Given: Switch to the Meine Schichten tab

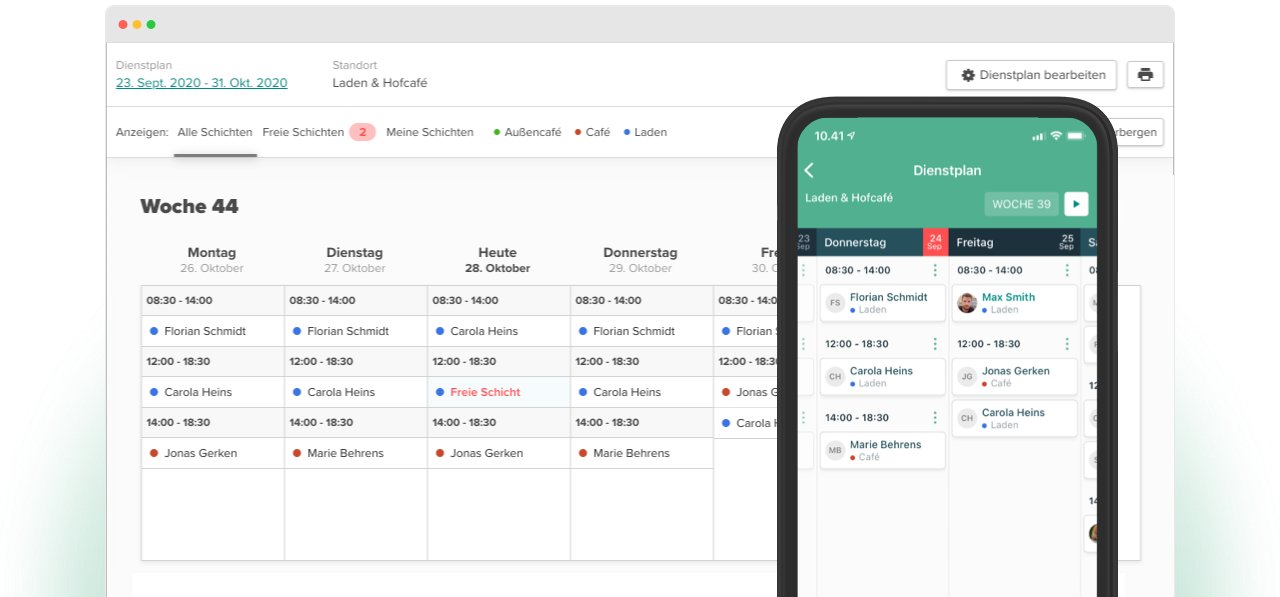Looking at the screenshot, I should point(430,132).
